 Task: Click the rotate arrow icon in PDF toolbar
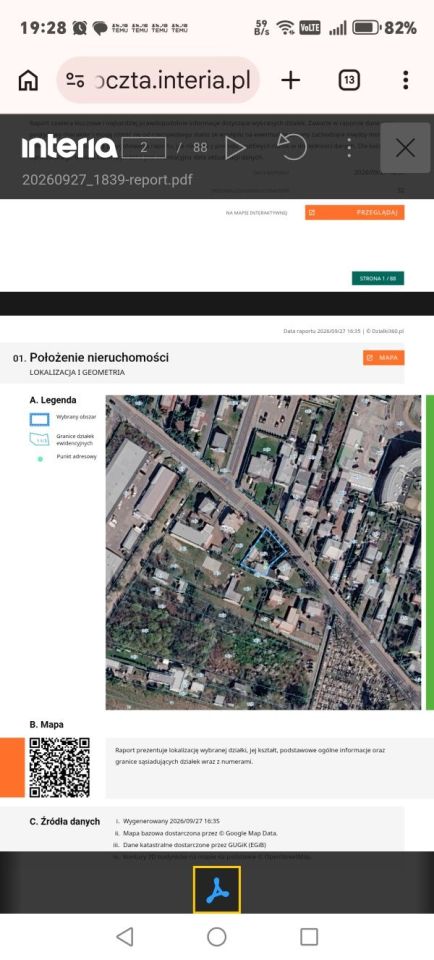pyautogui.click(x=292, y=148)
